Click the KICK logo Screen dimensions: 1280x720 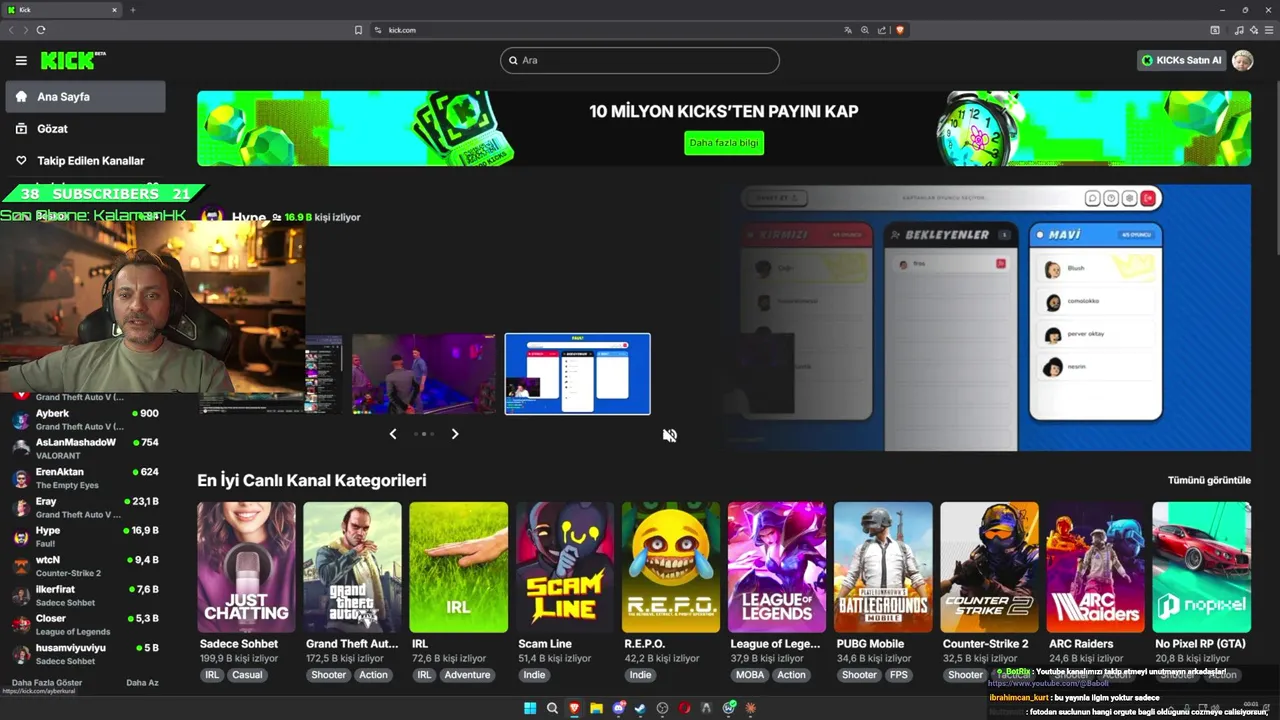(x=73, y=61)
